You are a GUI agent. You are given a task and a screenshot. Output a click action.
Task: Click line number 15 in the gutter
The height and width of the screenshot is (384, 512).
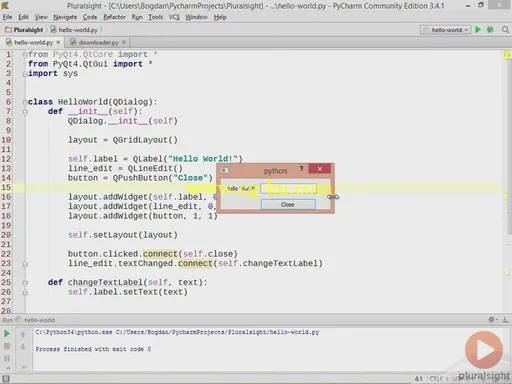(x=6, y=187)
